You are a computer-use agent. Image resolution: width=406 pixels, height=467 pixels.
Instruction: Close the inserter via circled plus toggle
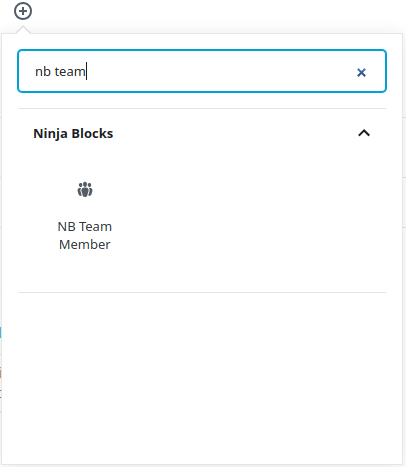(x=23, y=11)
